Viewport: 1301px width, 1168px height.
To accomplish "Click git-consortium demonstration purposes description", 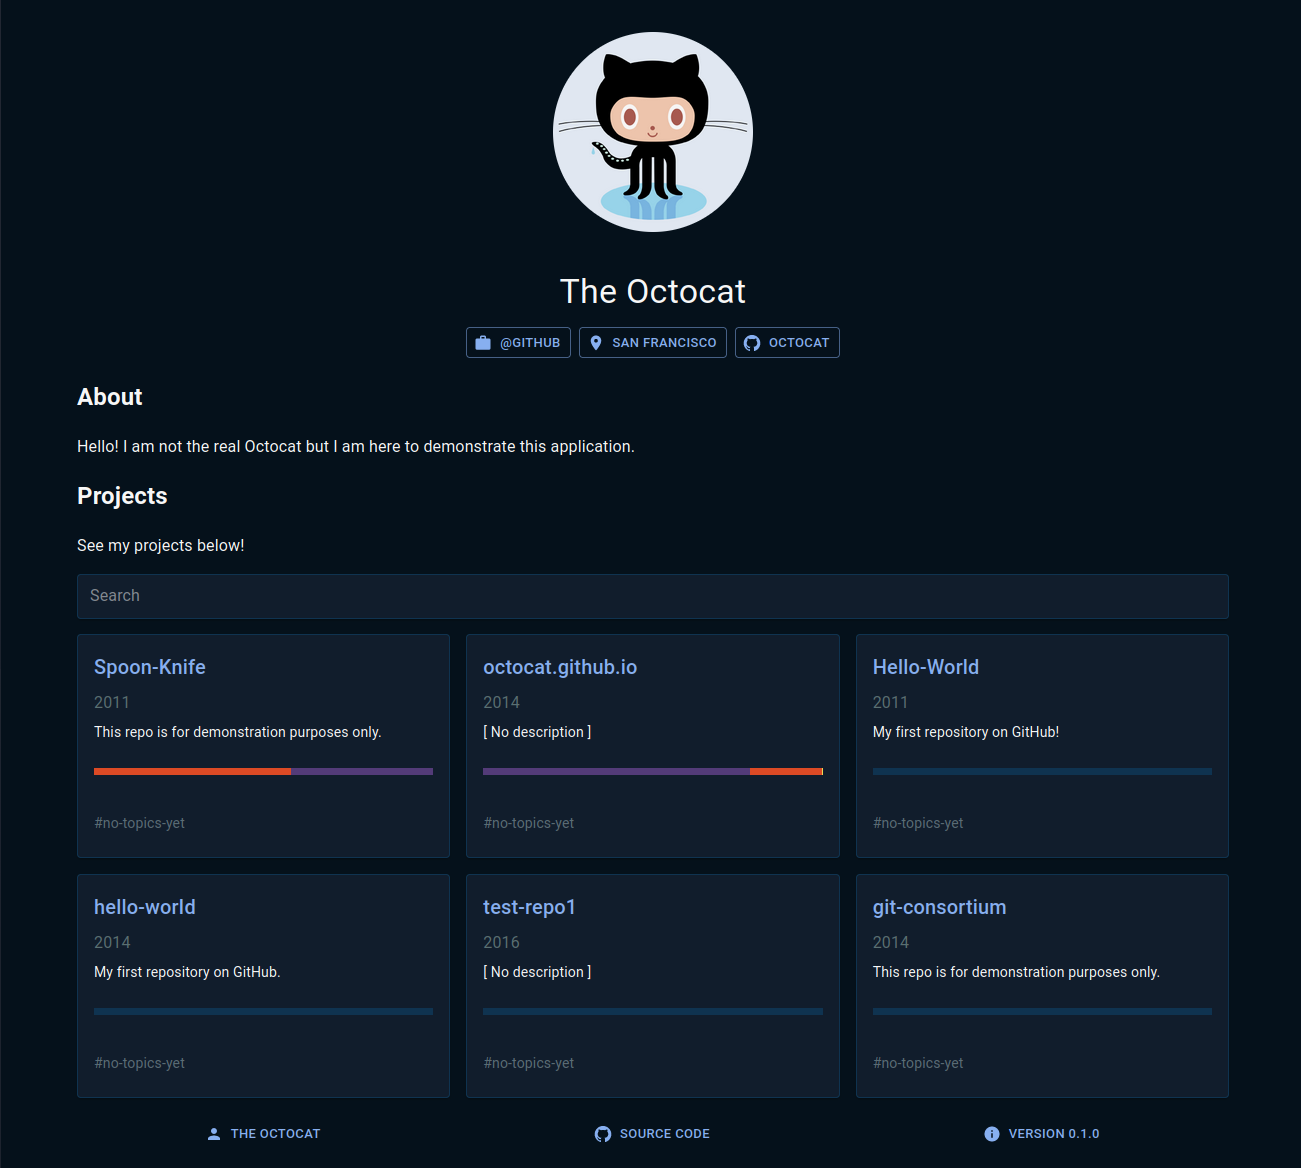I will click(x=1016, y=972).
